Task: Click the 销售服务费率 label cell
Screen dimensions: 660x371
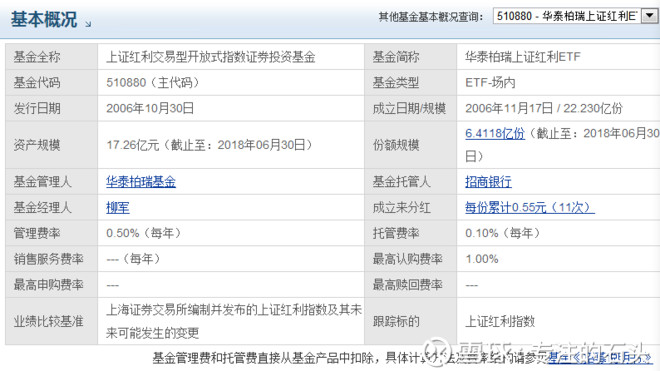Action: click(x=51, y=259)
